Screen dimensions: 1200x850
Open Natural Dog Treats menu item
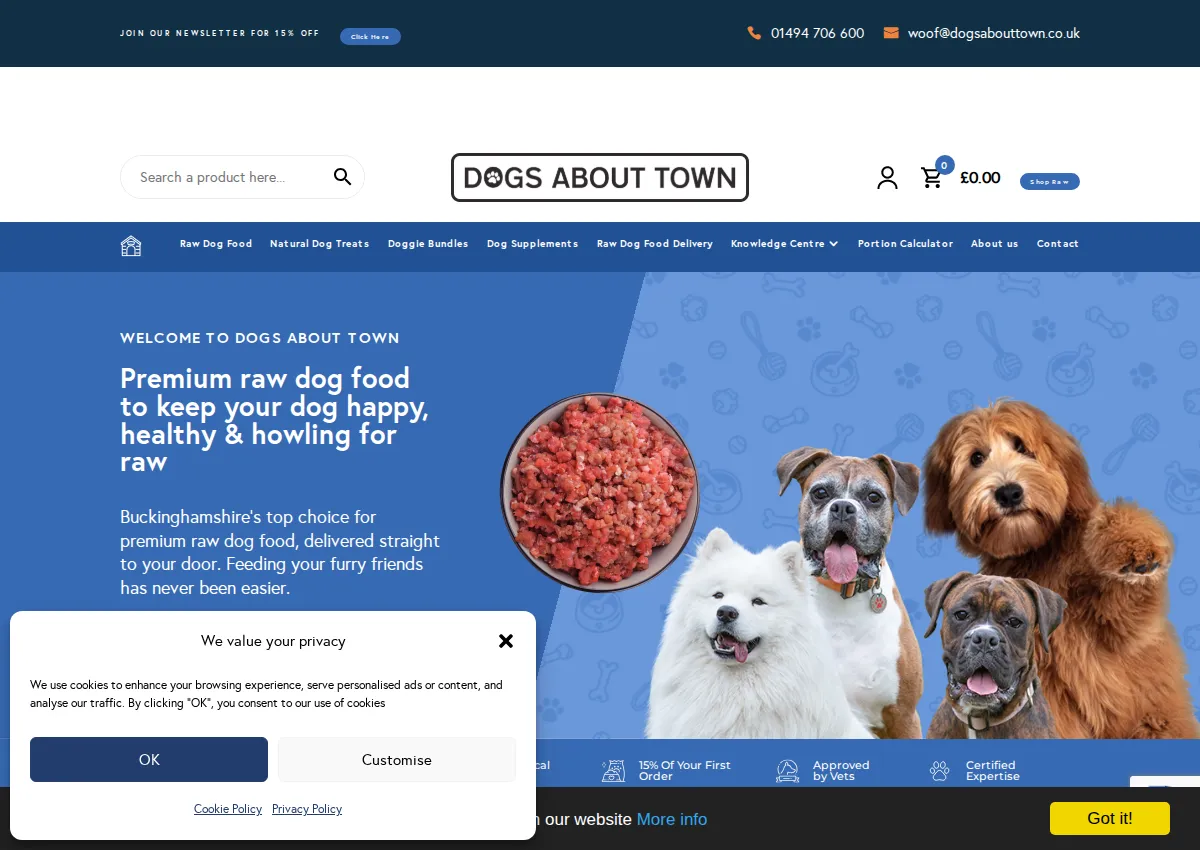pyautogui.click(x=319, y=244)
